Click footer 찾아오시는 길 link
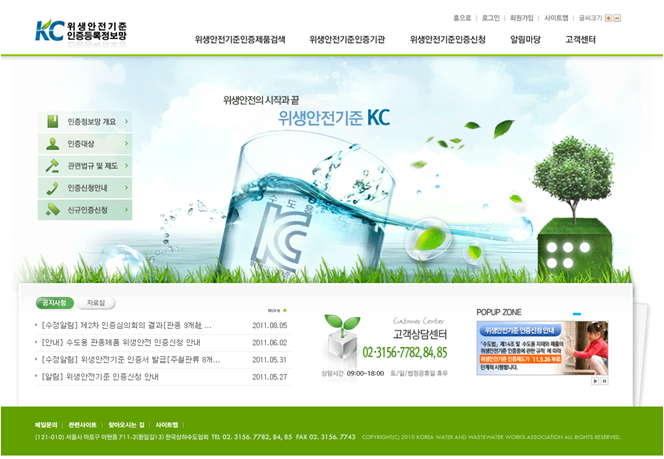664x459 pixels. pyautogui.click(x=126, y=425)
